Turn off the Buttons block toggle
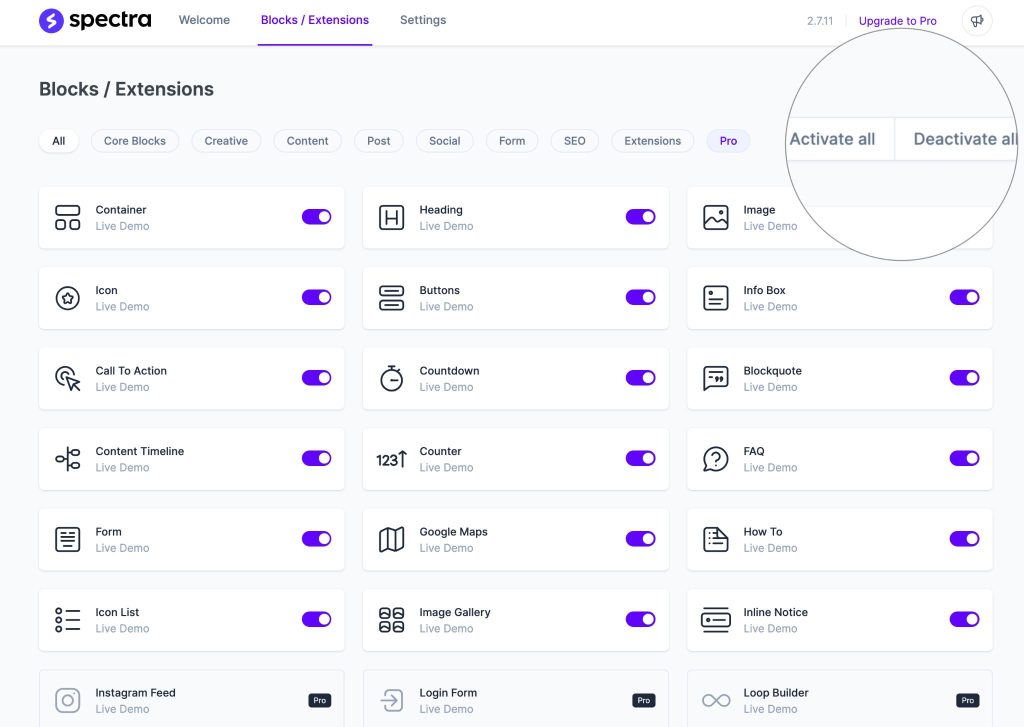Screen dimensions: 1024x727 tap(640, 297)
